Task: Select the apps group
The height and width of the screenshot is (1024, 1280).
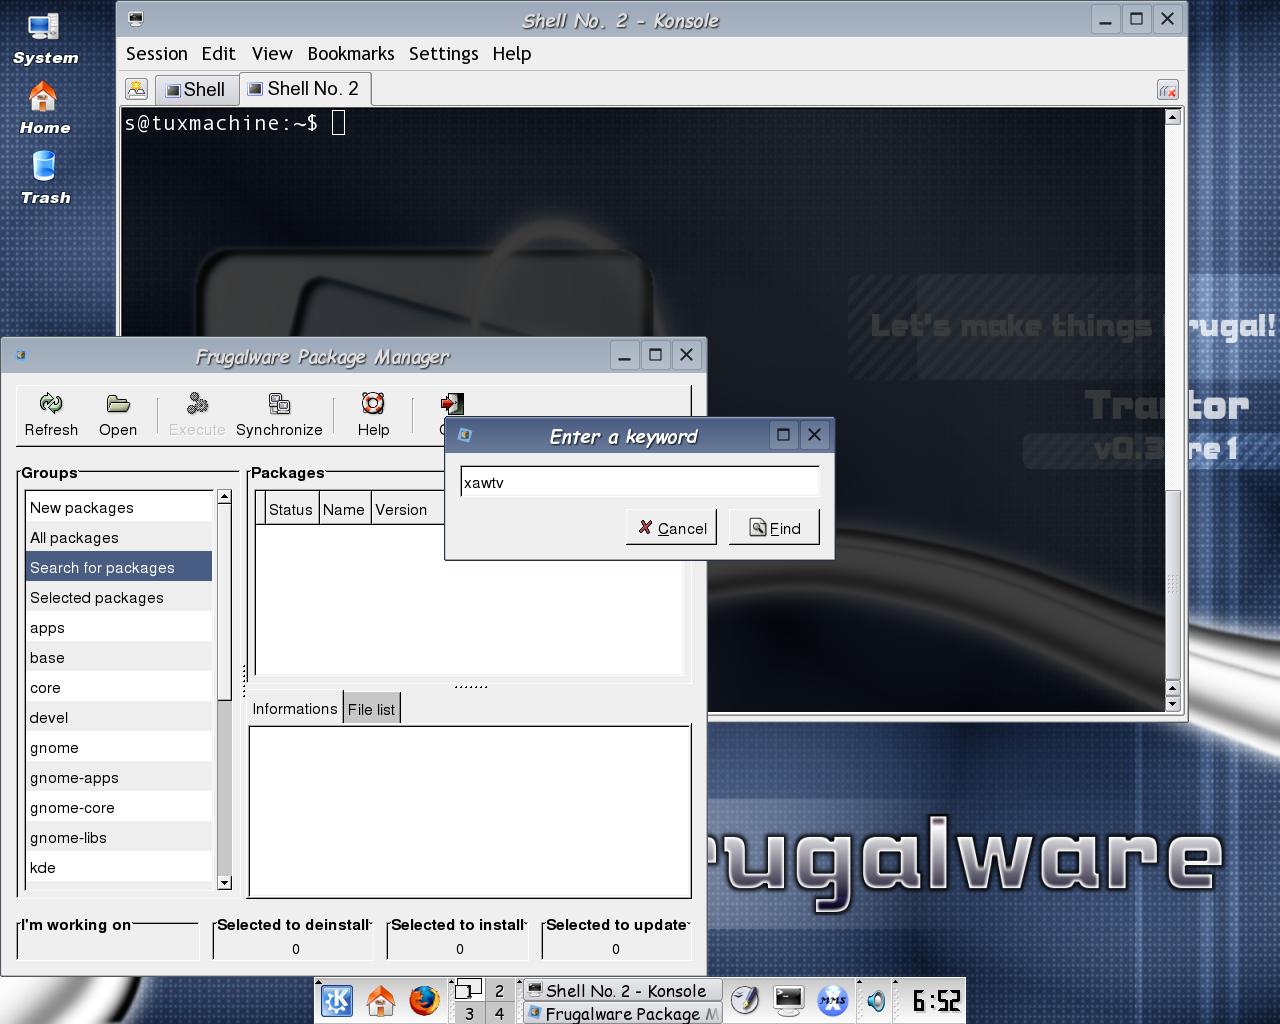Action: pyautogui.click(x=119, y=627)
